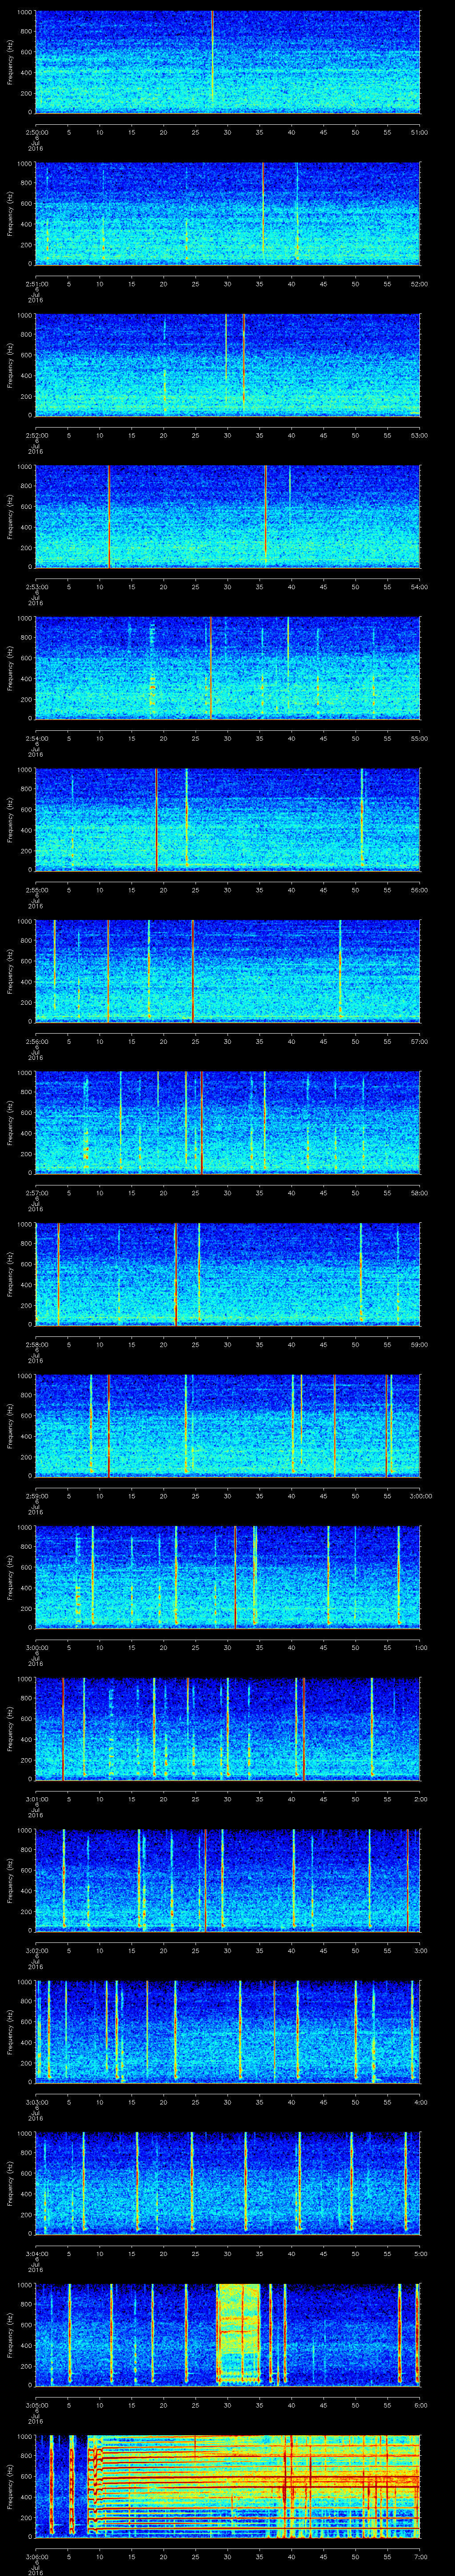Click the 3:05:00 start time label
The height and width of the screenshot is (2576, 455).
36,2405
